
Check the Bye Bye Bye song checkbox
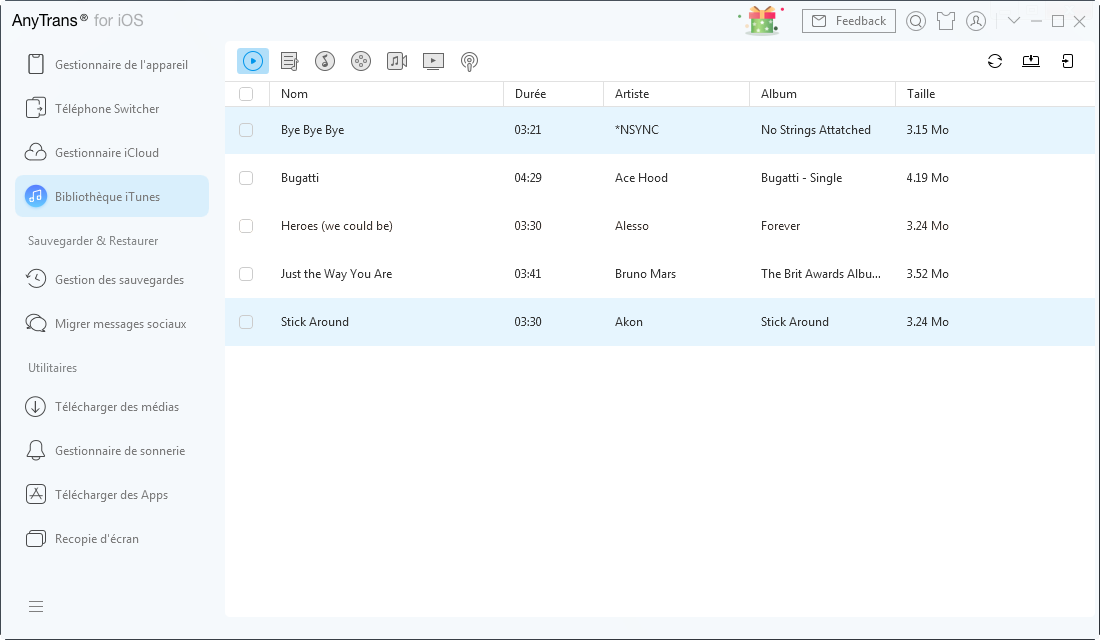[246, 130]
